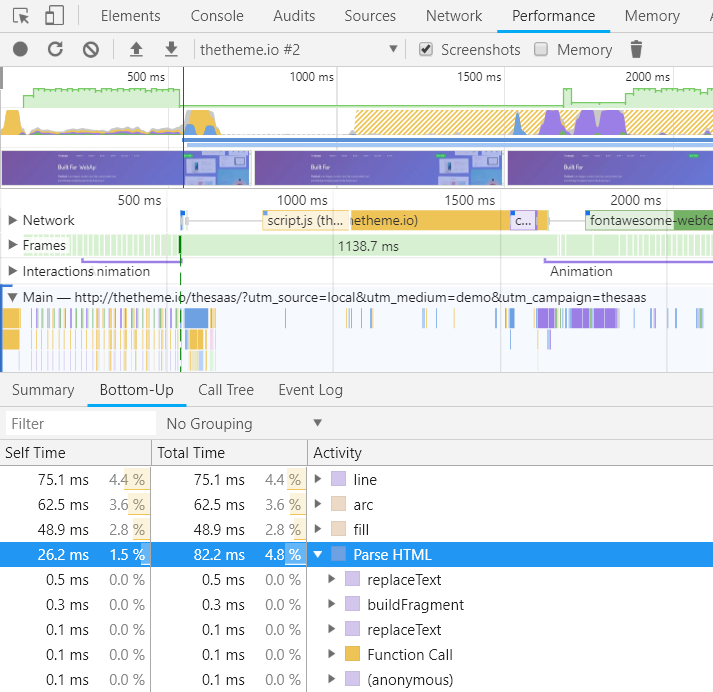Clear the recording with the clear icon
The width and height of the screenshot is (713, 692).
click(90, 50)
